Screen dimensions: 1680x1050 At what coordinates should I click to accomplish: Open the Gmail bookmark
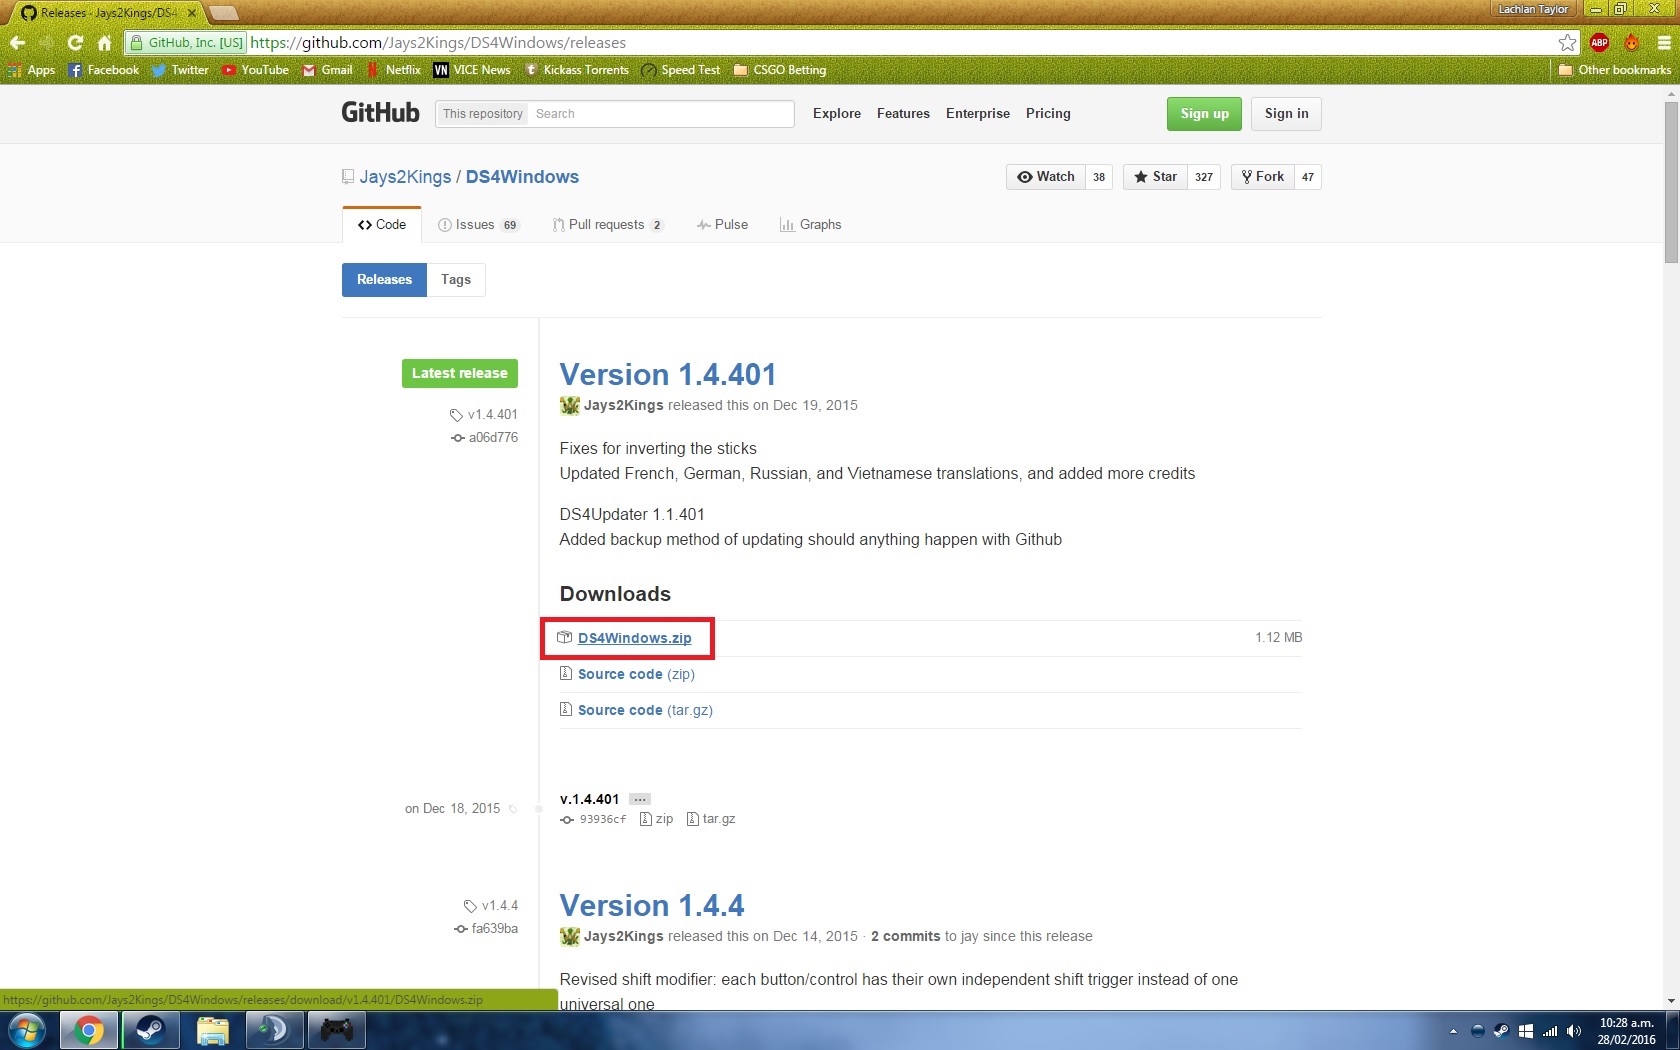pyautogui.click(x=327, y=70)
